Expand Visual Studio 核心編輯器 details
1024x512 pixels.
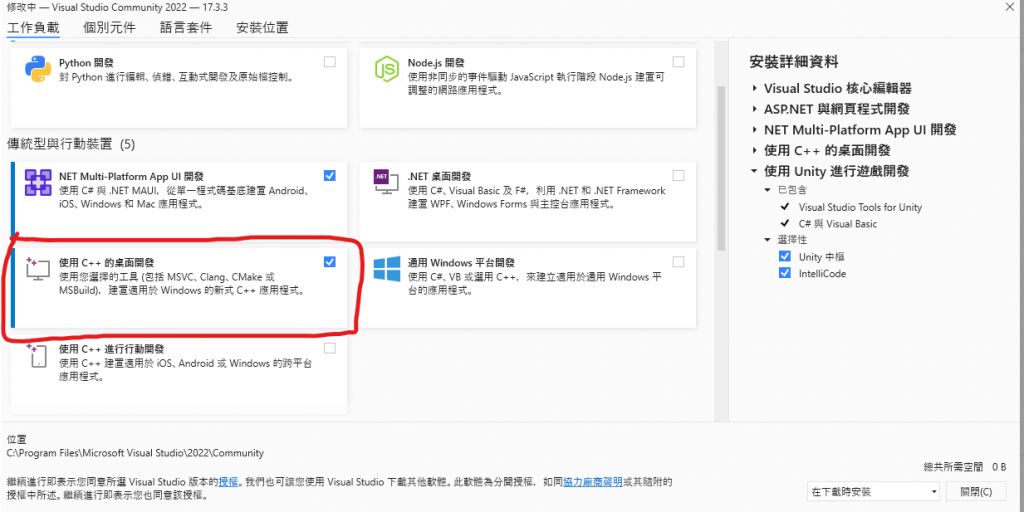tap(755, 88)
